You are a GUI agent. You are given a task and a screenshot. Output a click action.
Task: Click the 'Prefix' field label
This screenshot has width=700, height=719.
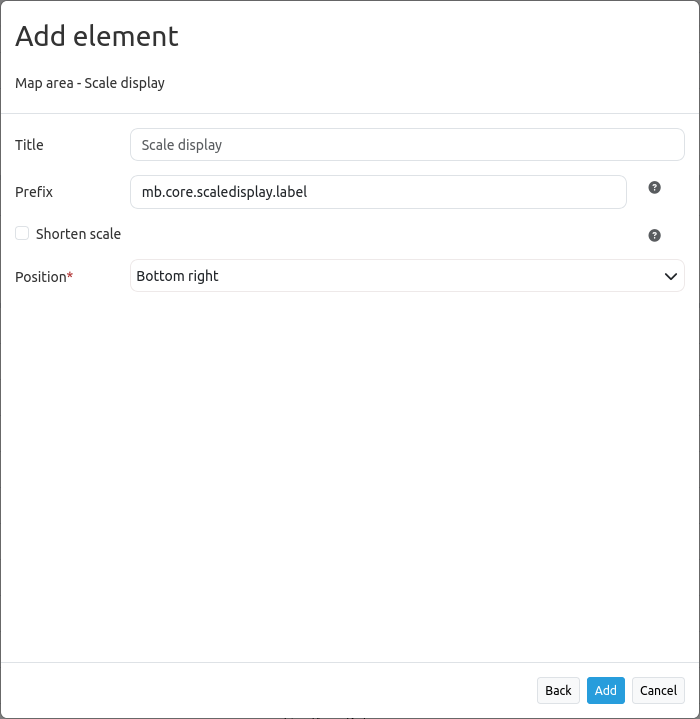pos(34,192)
